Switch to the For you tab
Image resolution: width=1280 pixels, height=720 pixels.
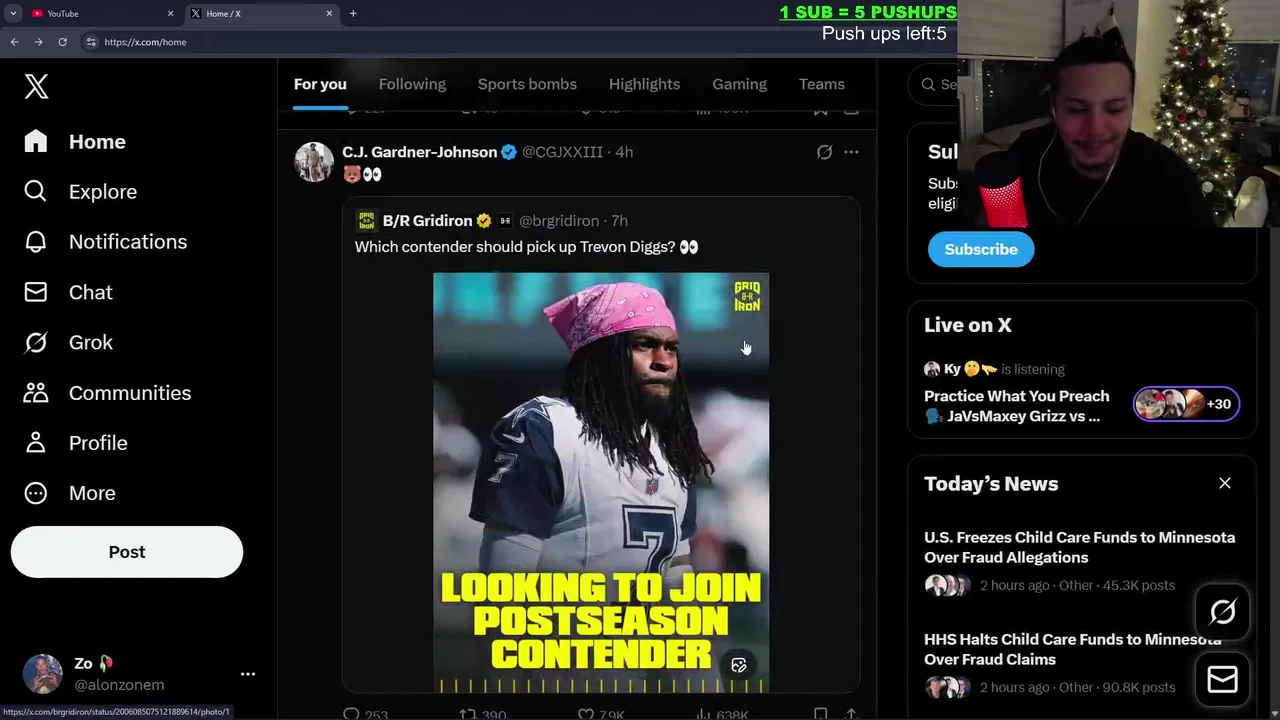point(320,84)
